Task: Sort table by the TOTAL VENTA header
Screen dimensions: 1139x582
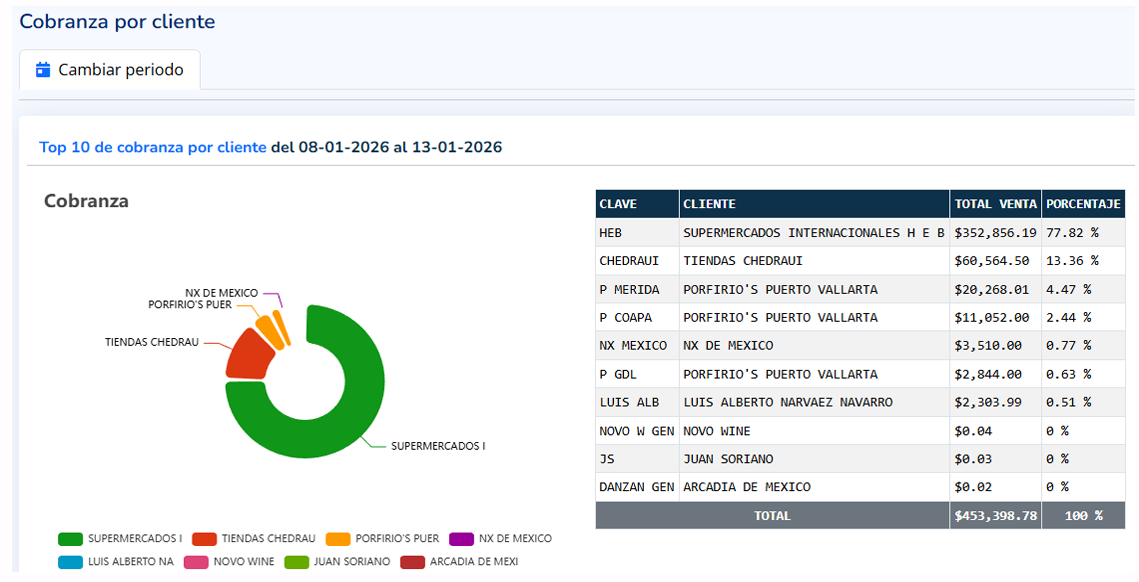Action: pyautogui.click(x=995, y=204)
